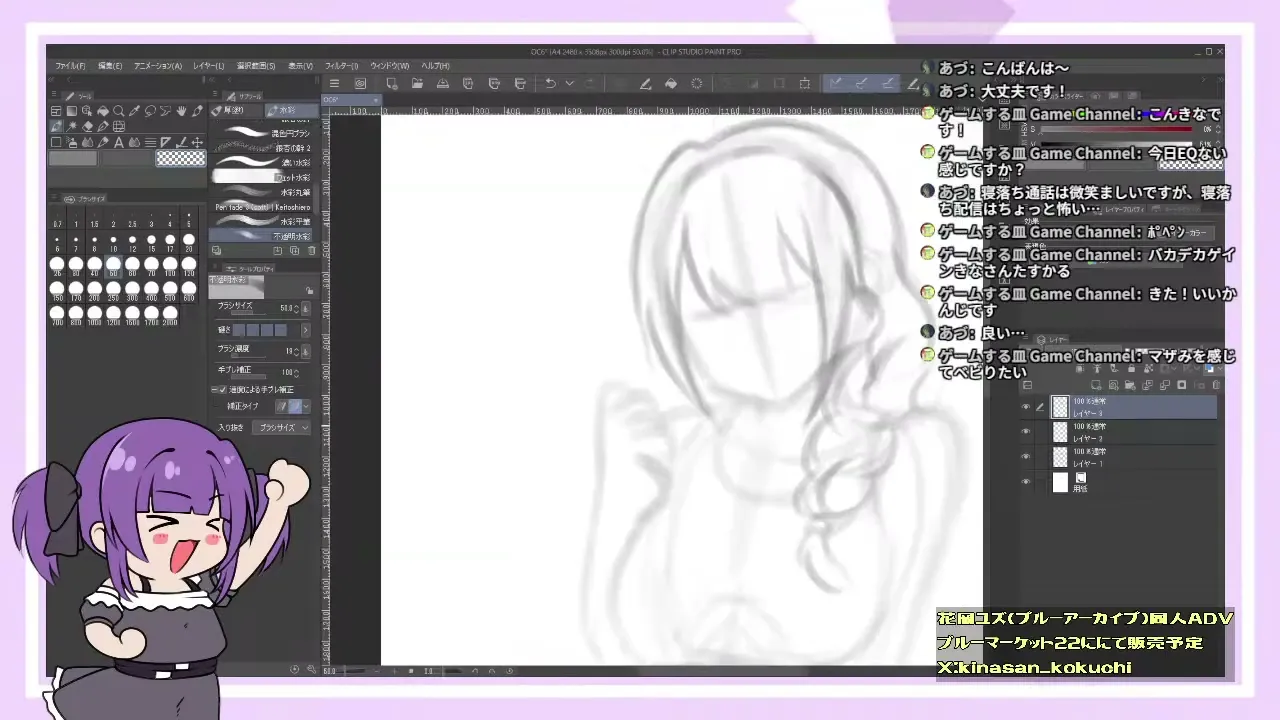Screen dimensions: 1280x720
Task: Click the new layer folder icon
Action: tap(1130, 385)
